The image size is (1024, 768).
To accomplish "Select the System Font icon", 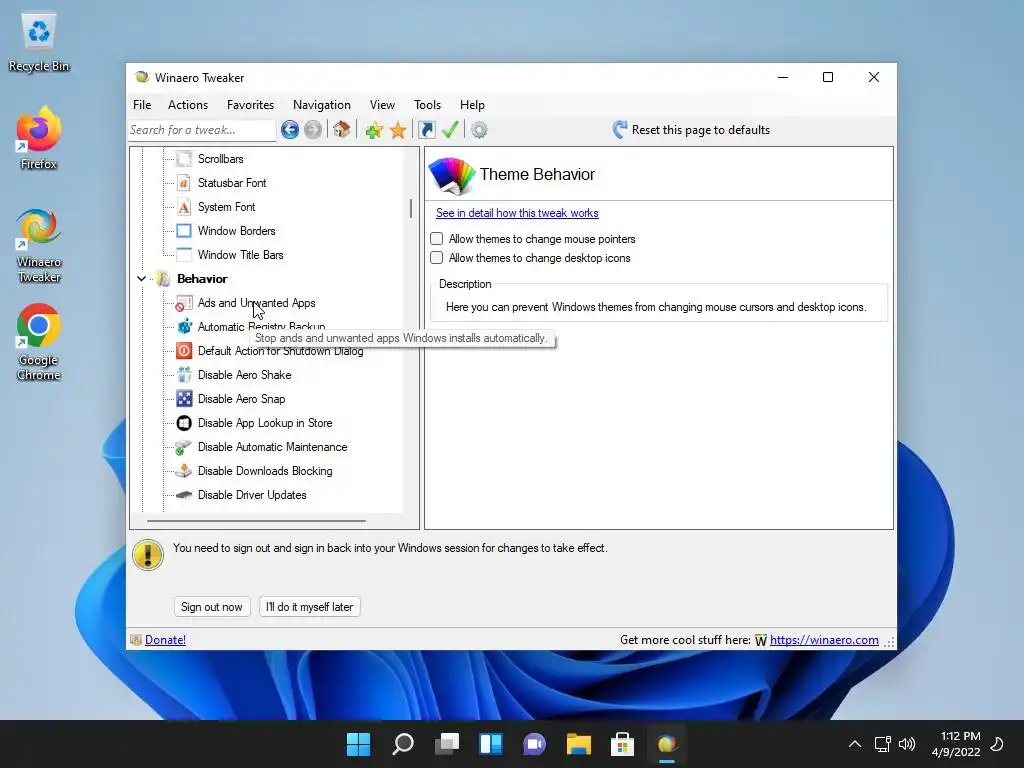I will (184, 207).
